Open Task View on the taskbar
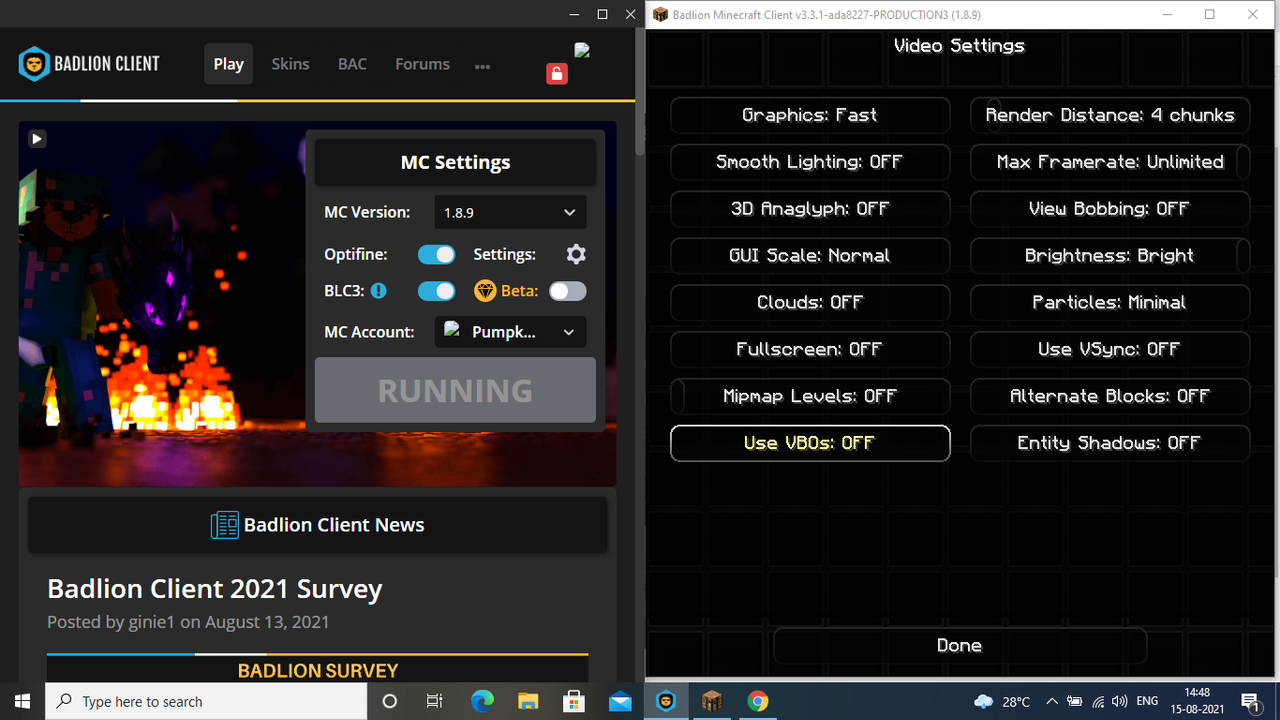Screen dimensions: 1280x720 click(435, 701)
